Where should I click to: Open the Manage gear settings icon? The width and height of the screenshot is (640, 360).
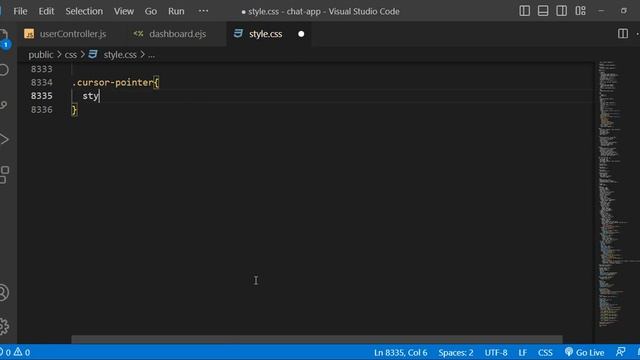4,326
